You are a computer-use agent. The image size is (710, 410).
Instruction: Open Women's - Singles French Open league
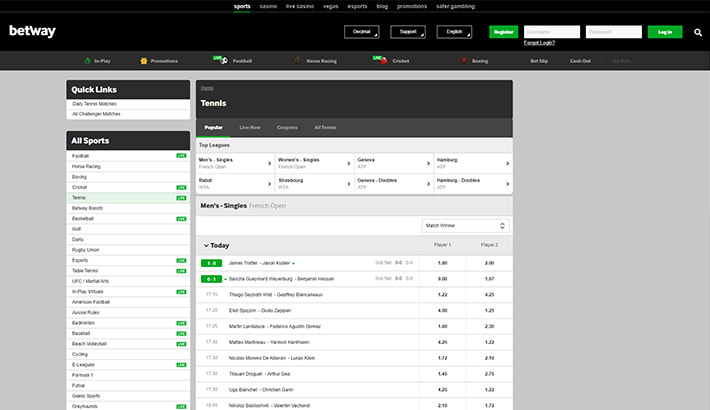[314, 163]
